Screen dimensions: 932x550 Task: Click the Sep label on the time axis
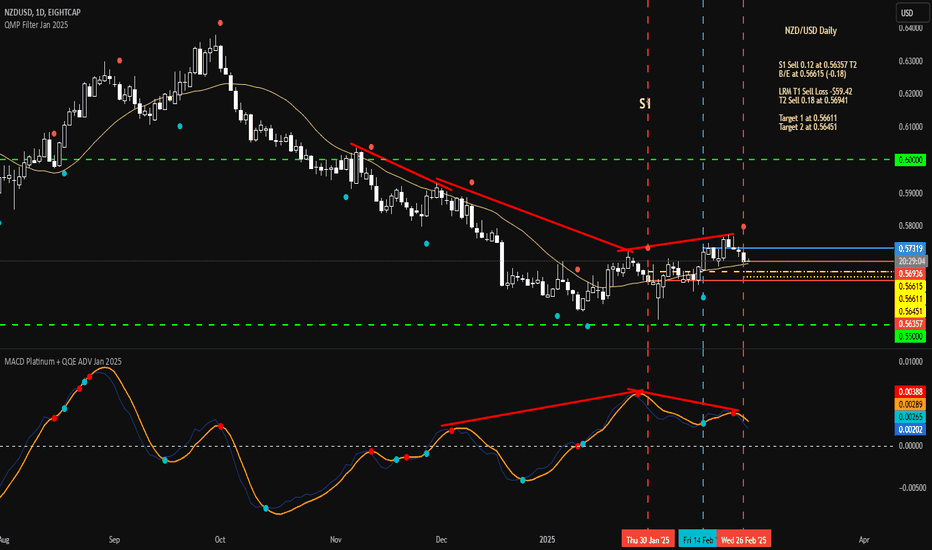114,540
